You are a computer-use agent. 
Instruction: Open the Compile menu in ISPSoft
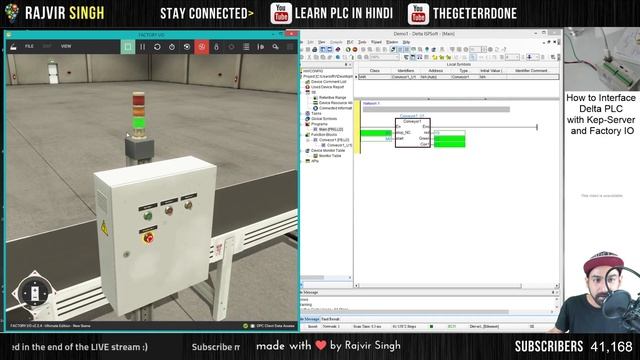click(x=336, y=42)
